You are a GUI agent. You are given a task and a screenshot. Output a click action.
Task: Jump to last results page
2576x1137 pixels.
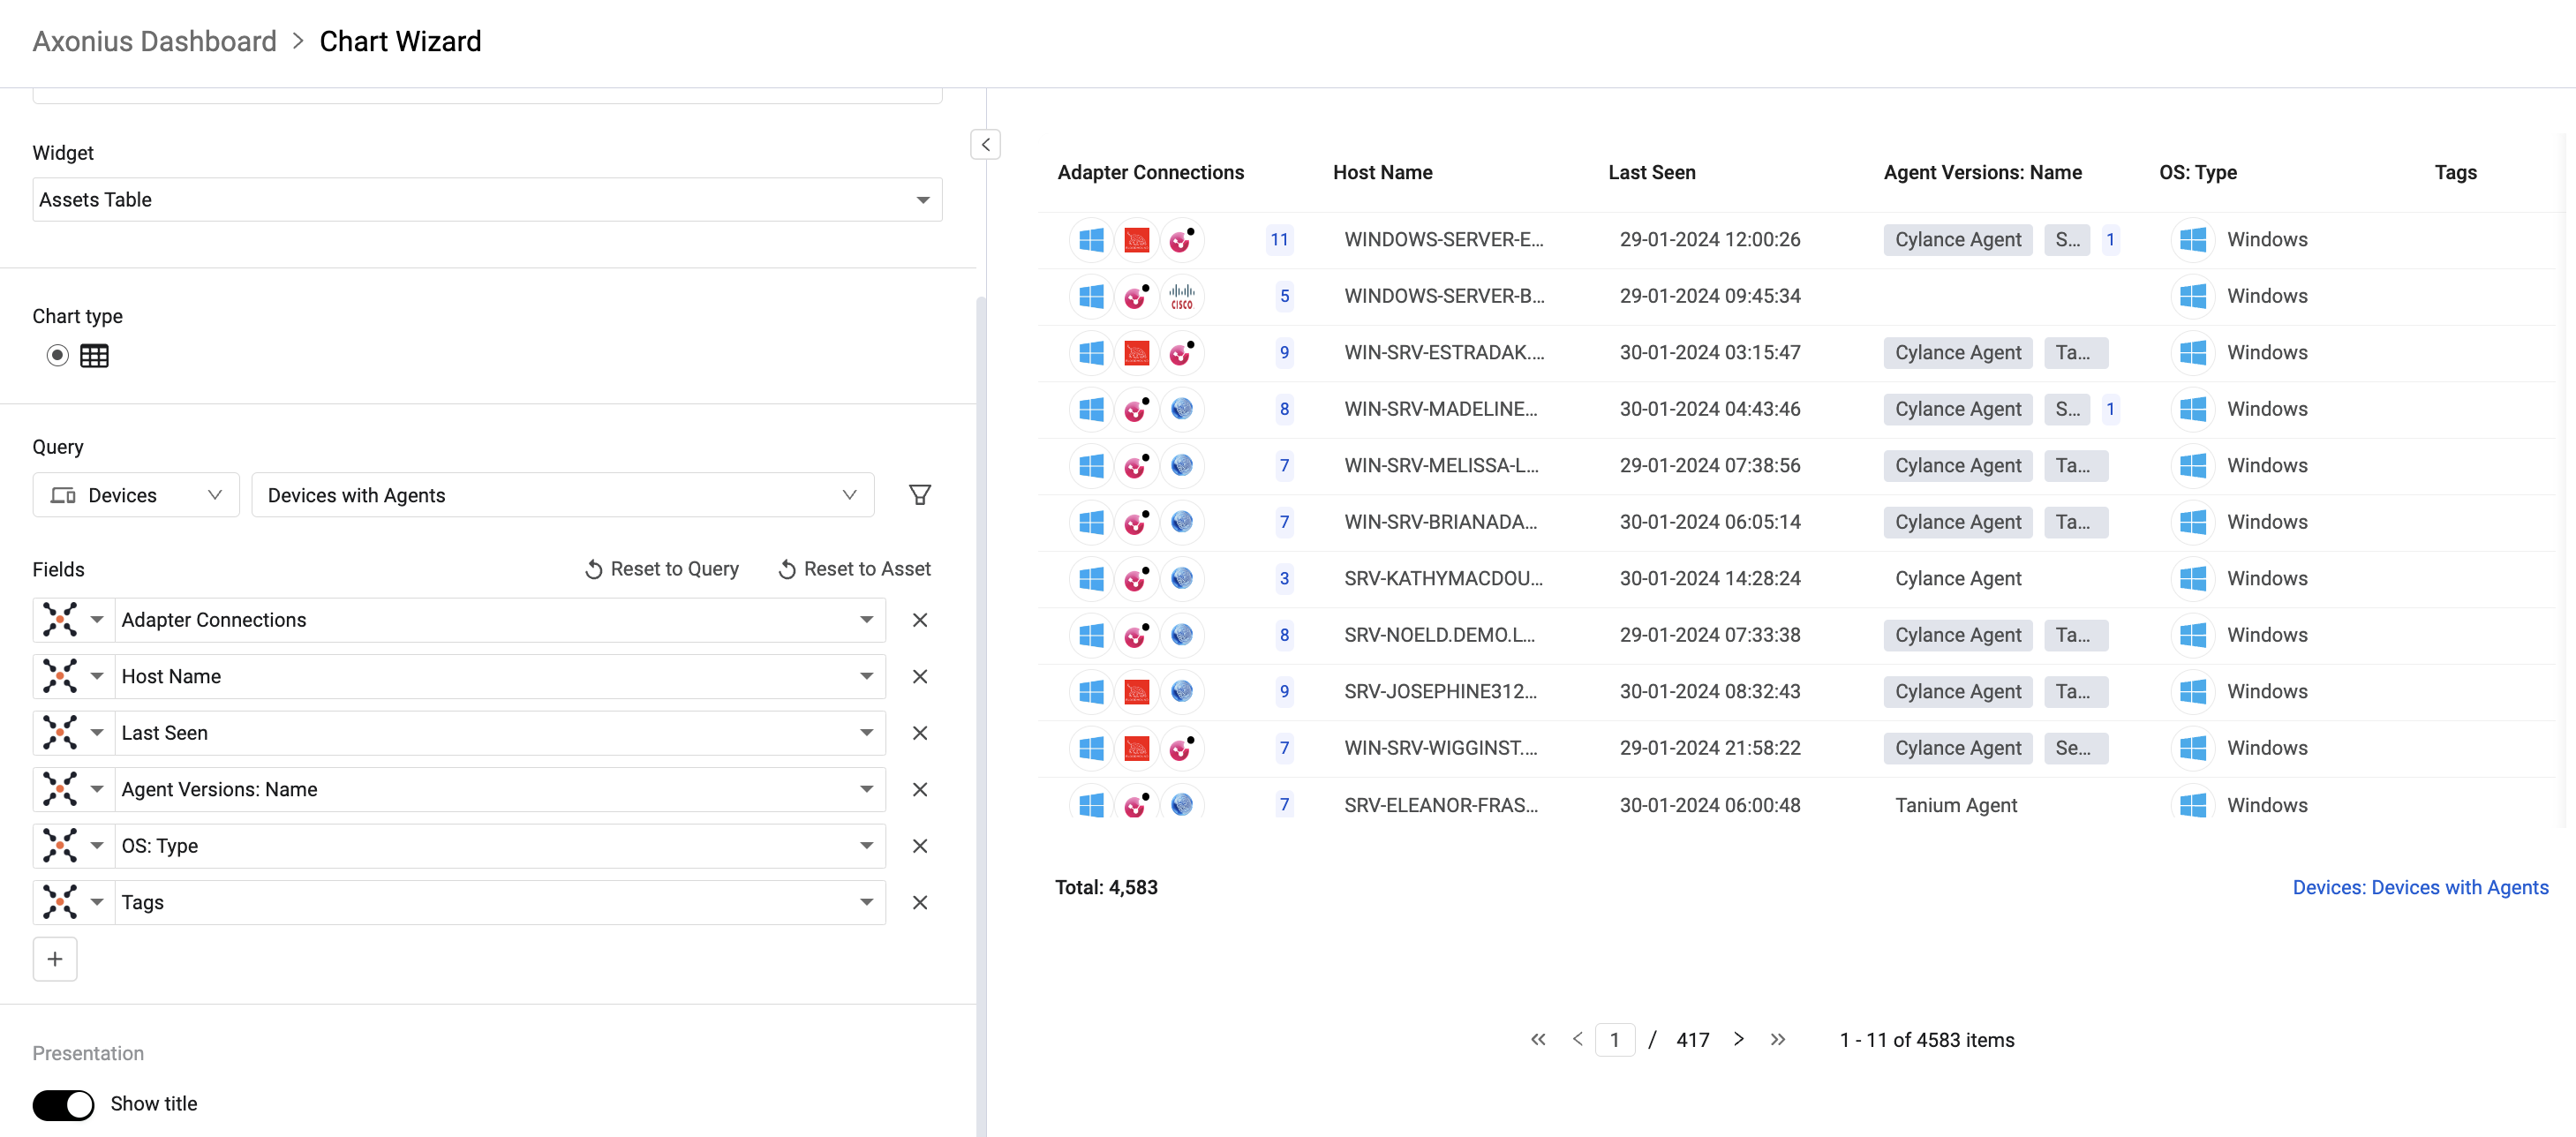click(x=1777, y=1039)
